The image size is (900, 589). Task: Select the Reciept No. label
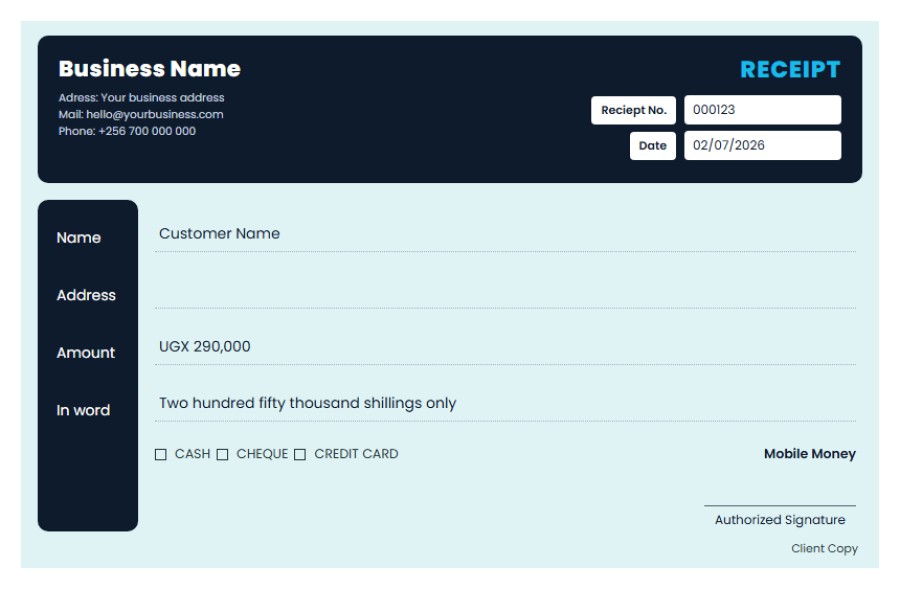coord(633,110)
